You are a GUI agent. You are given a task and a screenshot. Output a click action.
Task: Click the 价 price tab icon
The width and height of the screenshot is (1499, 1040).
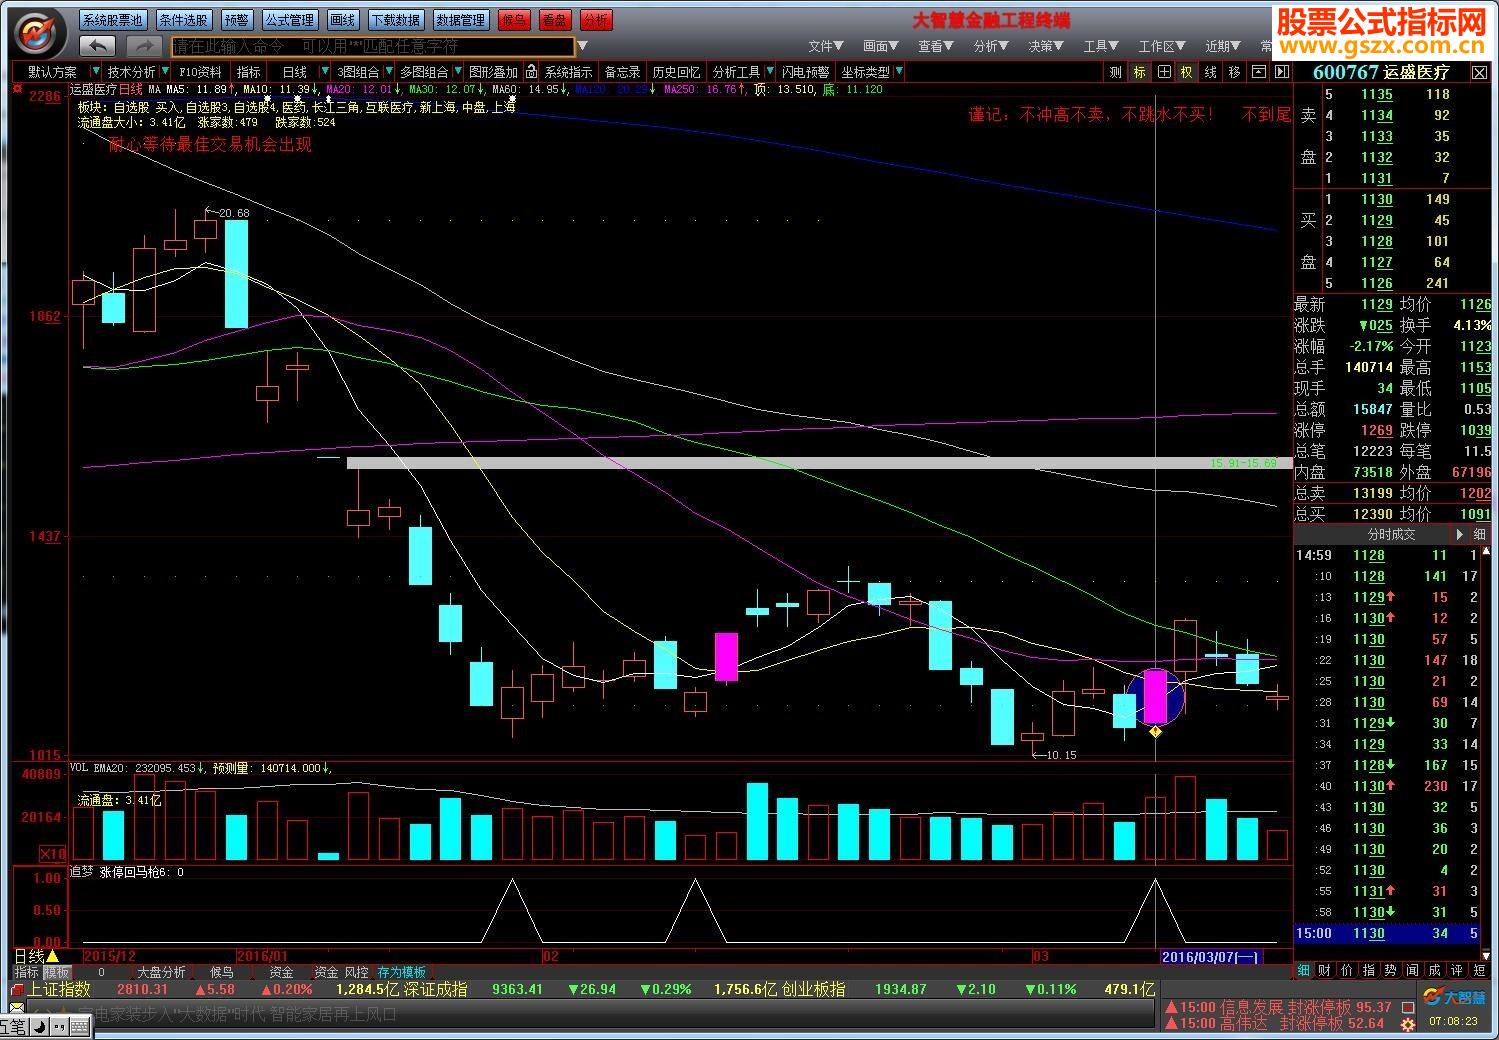click(1346, 970)
